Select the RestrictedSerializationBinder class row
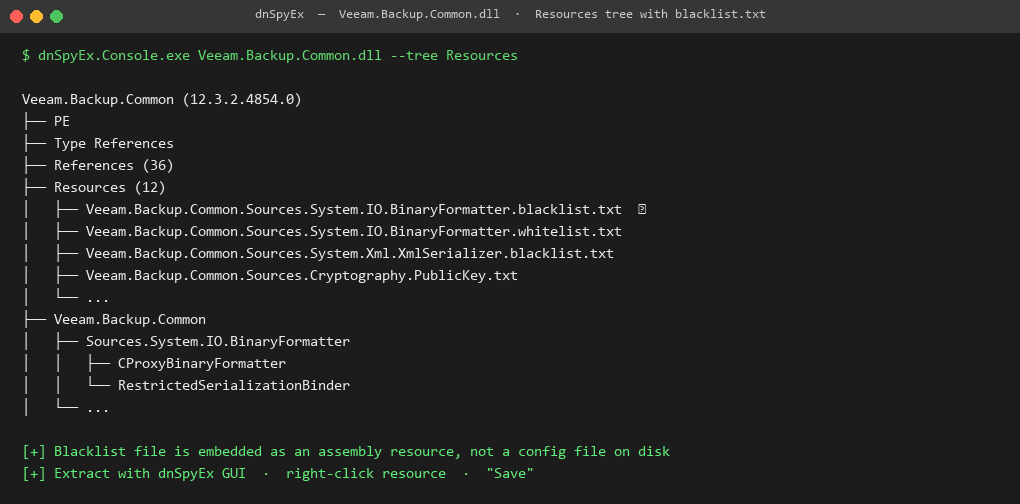 point(234,386)
